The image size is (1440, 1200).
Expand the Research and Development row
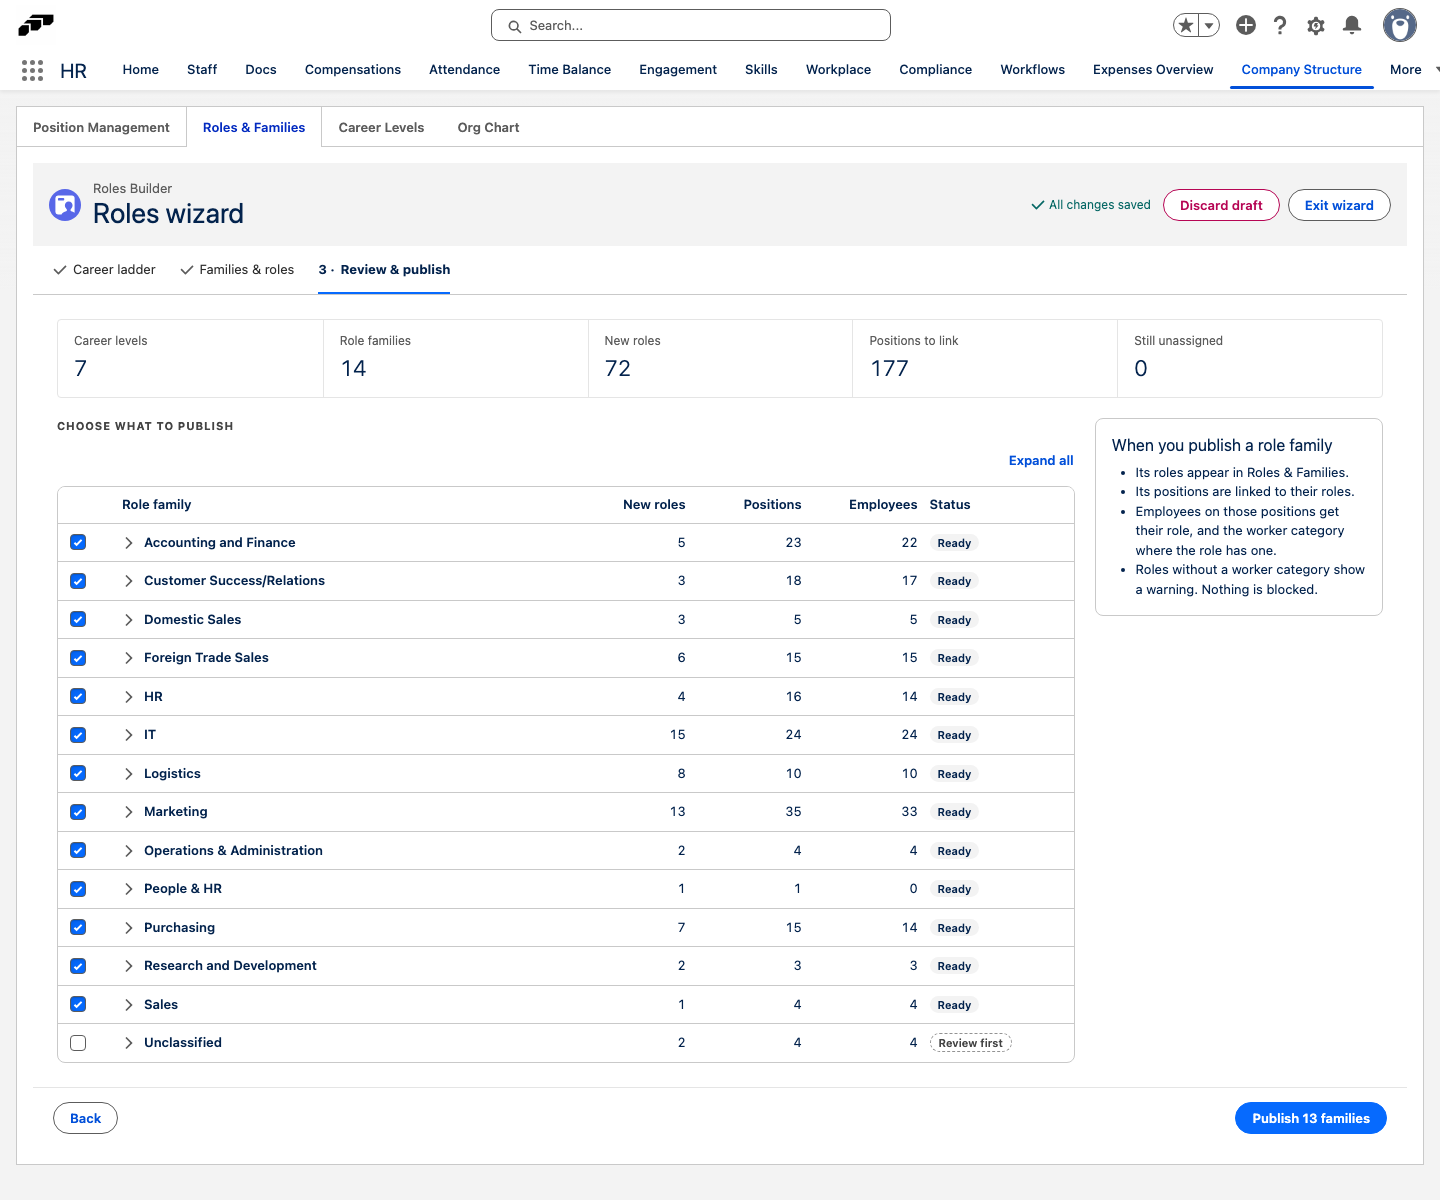click(128, 966)
